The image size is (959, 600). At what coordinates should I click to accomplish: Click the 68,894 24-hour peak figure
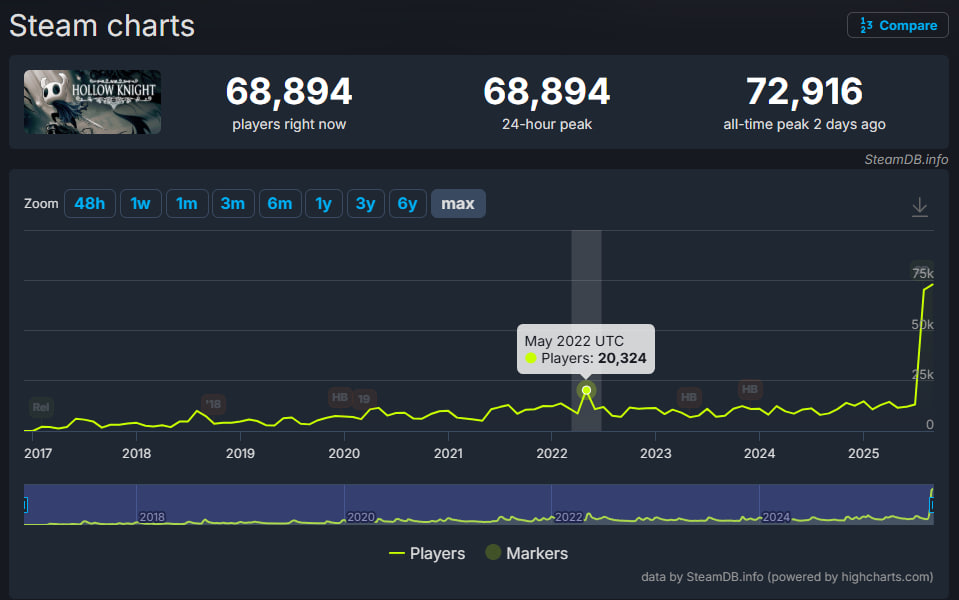[x=547, y=91]
